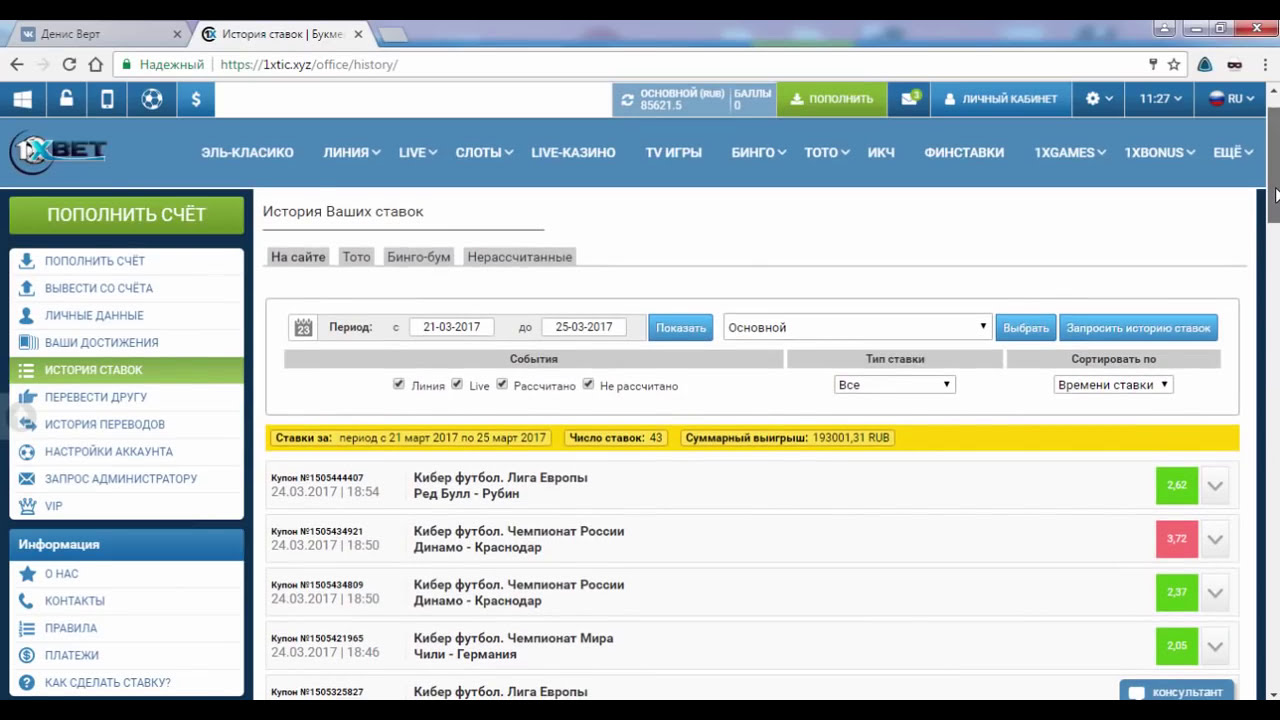Viewport: 1280px width, 720px height.
Task: Click the envelope icon next to Запрос администратору
Action: (x=27, y=479)
